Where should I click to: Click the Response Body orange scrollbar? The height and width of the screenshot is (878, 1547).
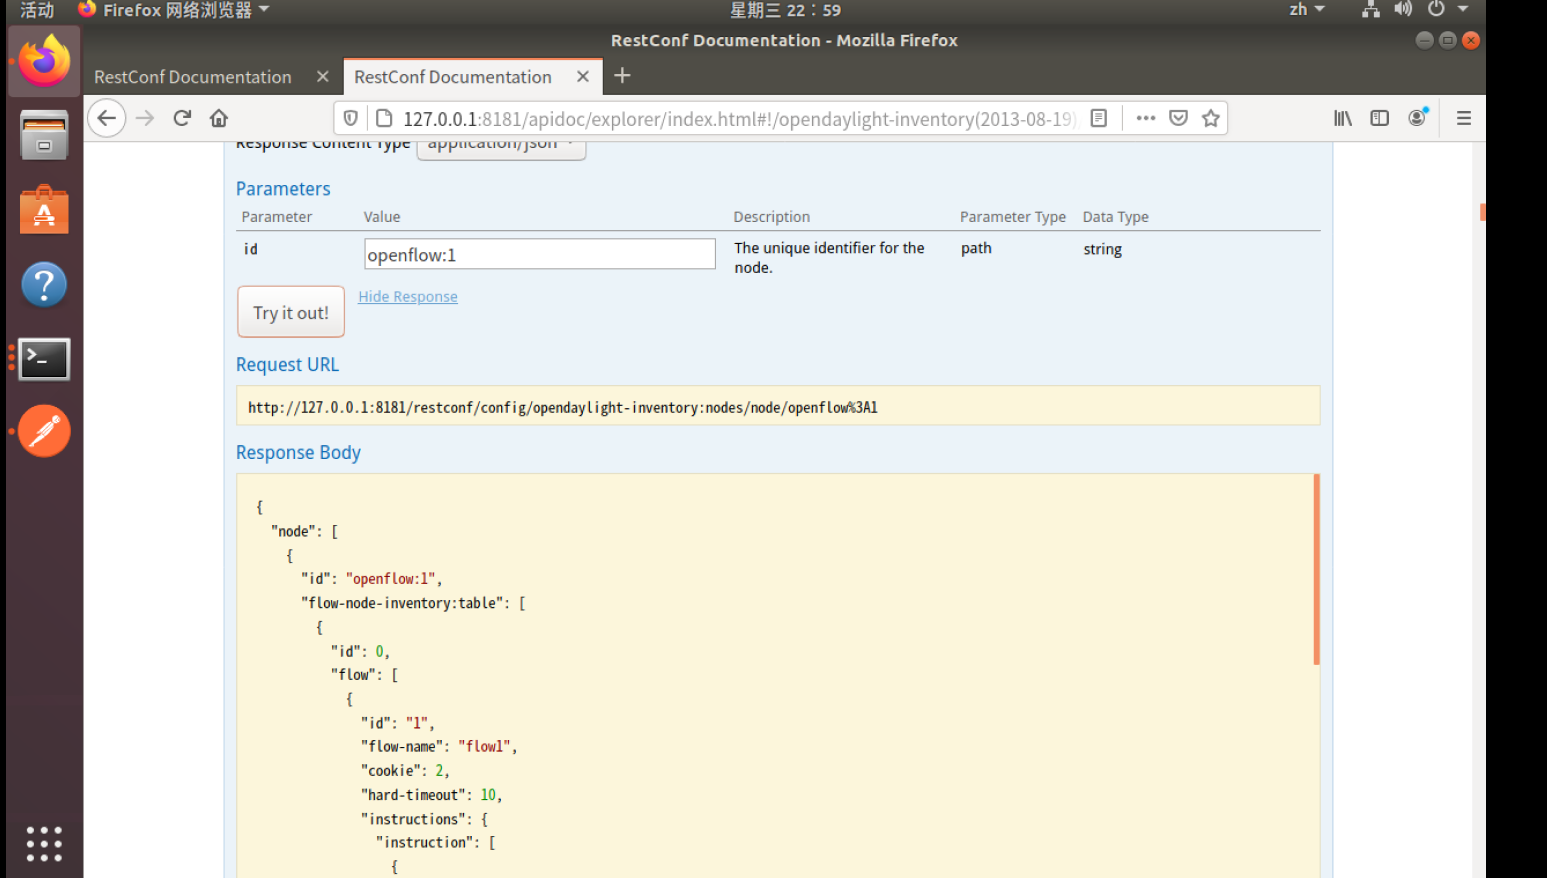coord(1316,570)
